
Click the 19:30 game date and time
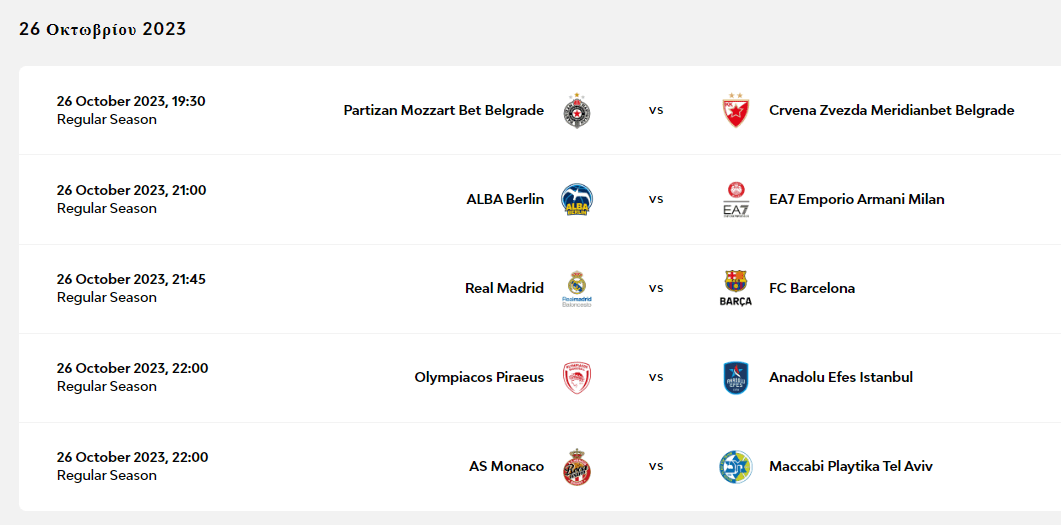click(131, 101)
